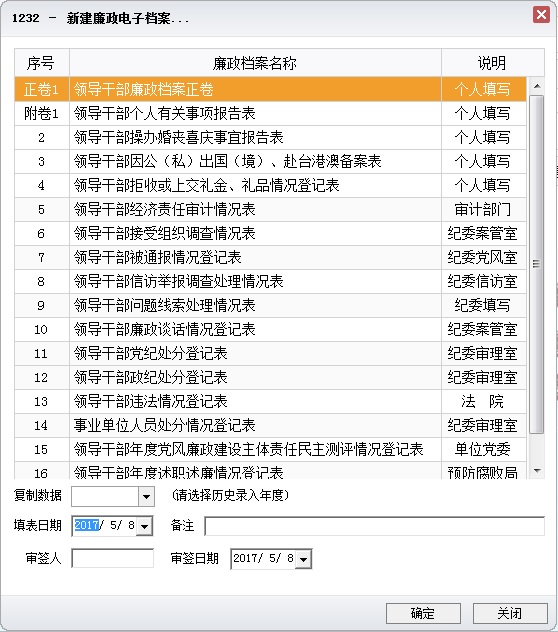Open the 填表日期 date picker dropdown
The width and height of the screenshot is (558, 632).
coord(144,526)
